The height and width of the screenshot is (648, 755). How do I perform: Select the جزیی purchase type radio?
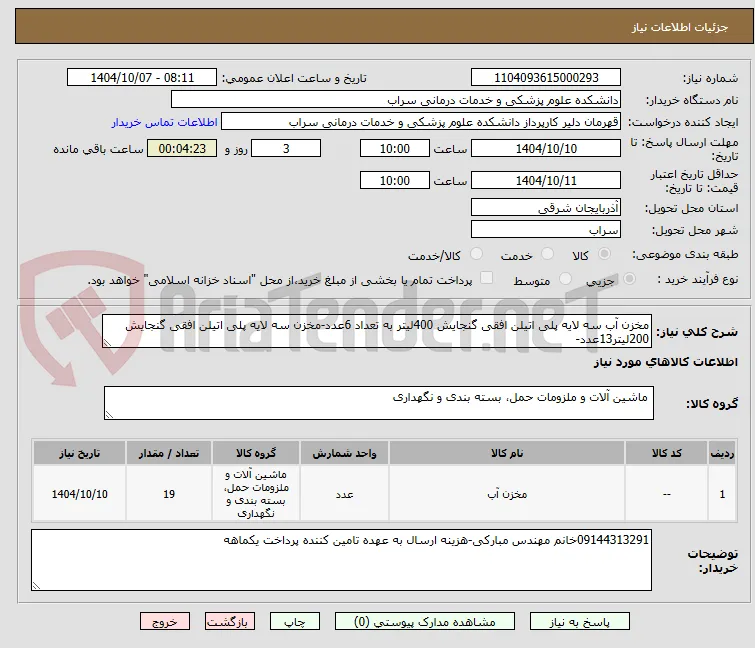pyautogui.click(x=629, y=279)
